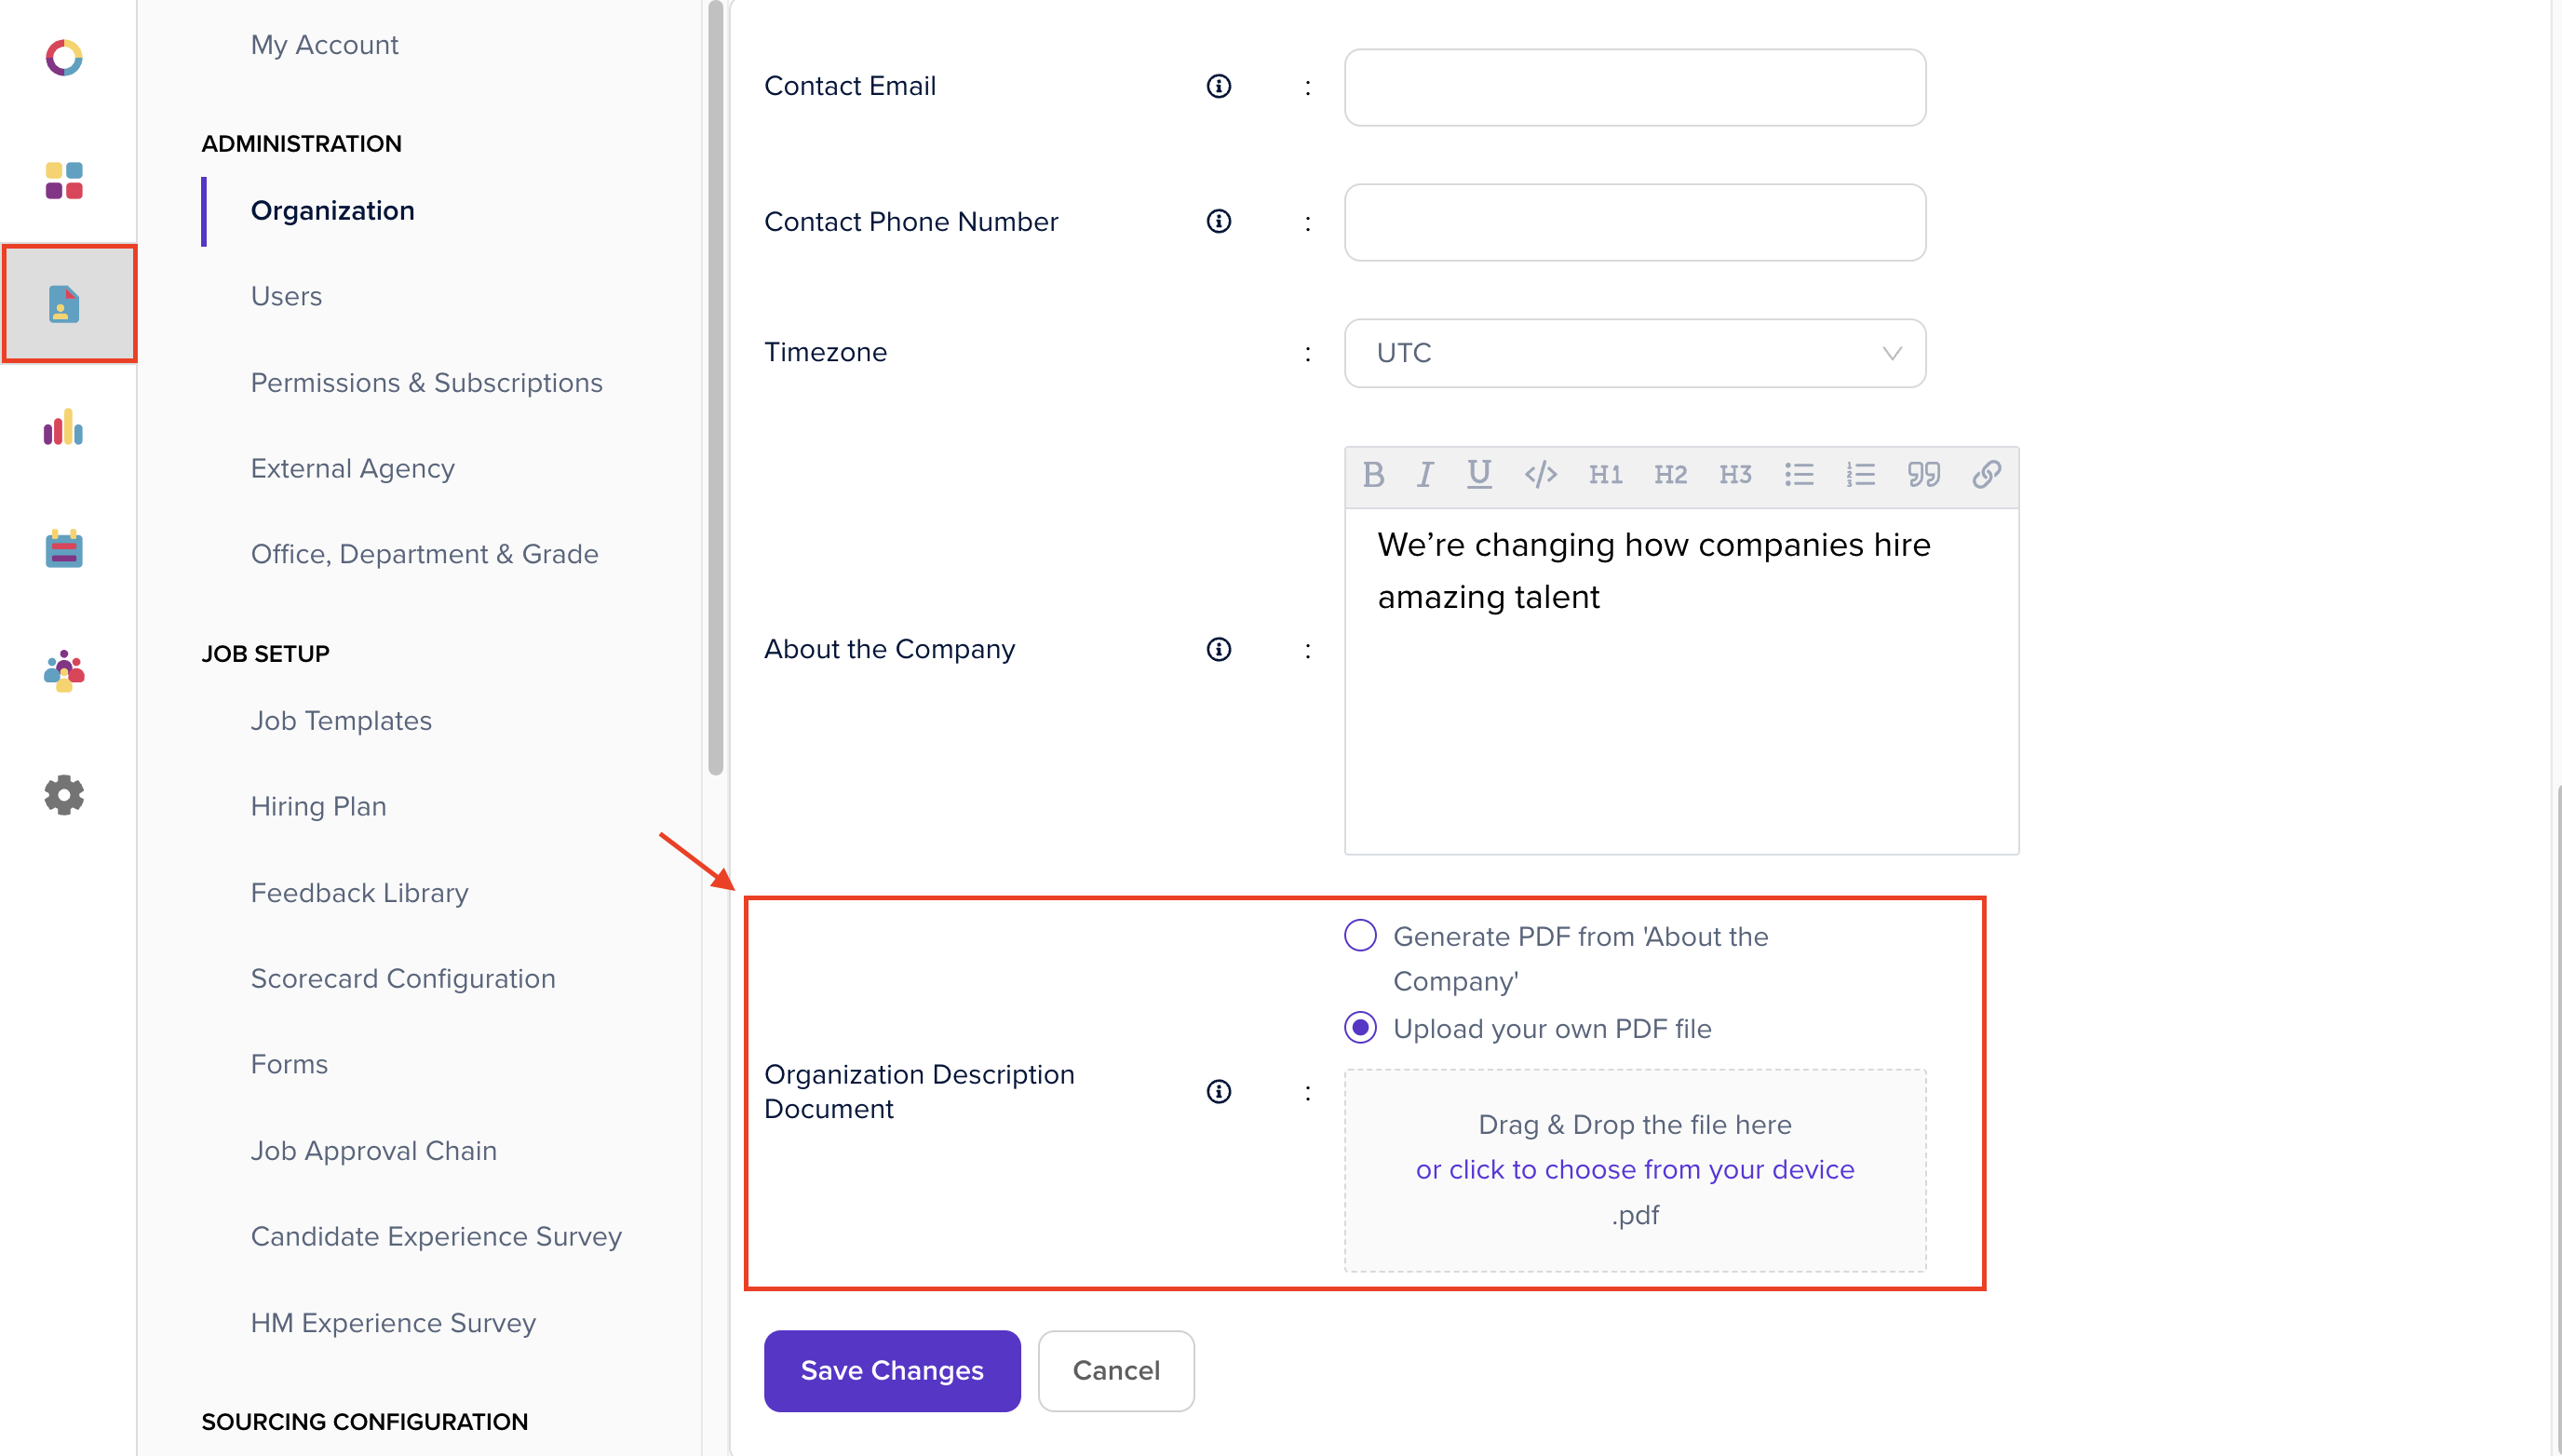Insert code block in editor
This screenshot has width=2562, height=1456.
point(1540,474)
